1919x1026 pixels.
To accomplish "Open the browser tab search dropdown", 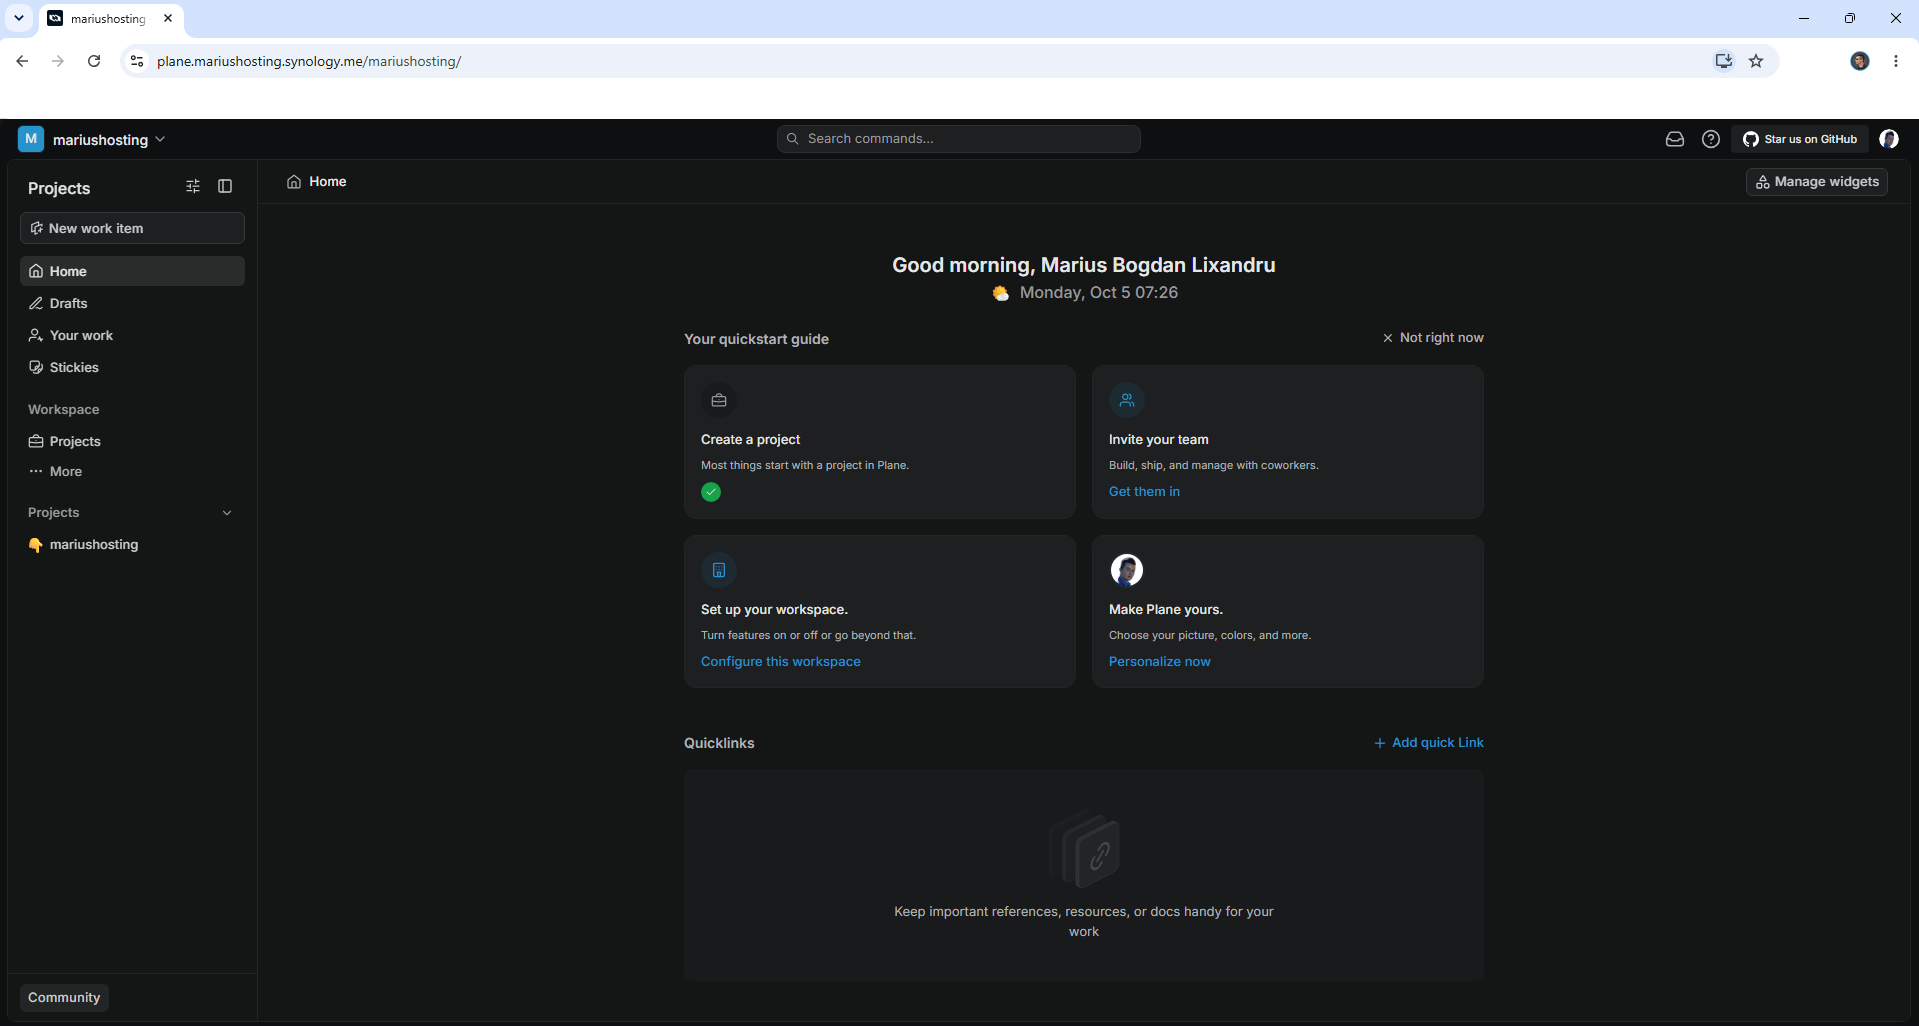I will pyautogui.click(x=18, y=18).
